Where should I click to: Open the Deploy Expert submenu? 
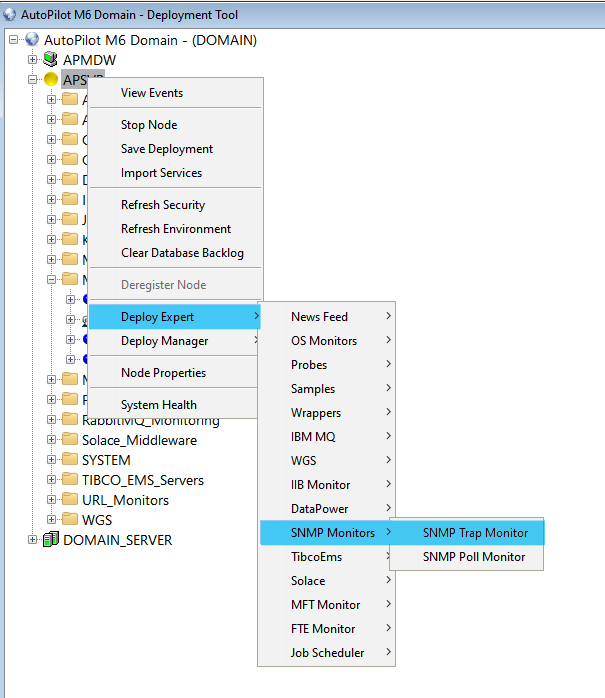coord(175,317)
